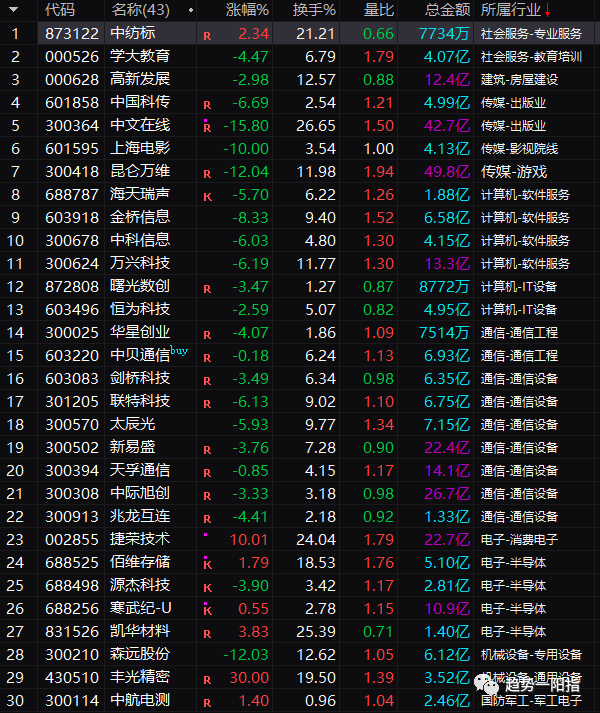Sort by 总金额 column header

[447, 10]
